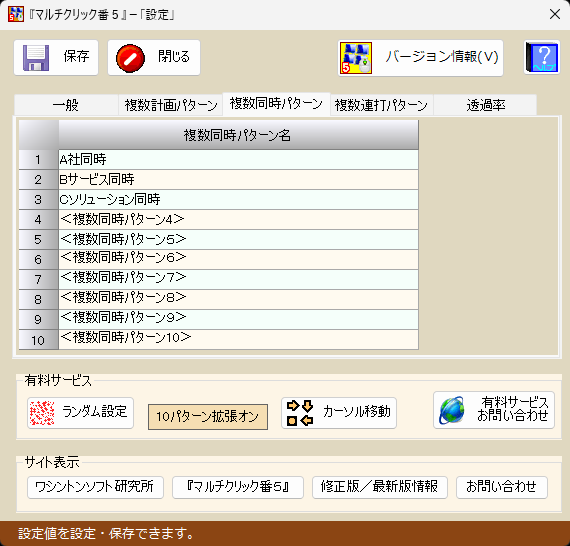Open the blue help book icon

(542, 57)
